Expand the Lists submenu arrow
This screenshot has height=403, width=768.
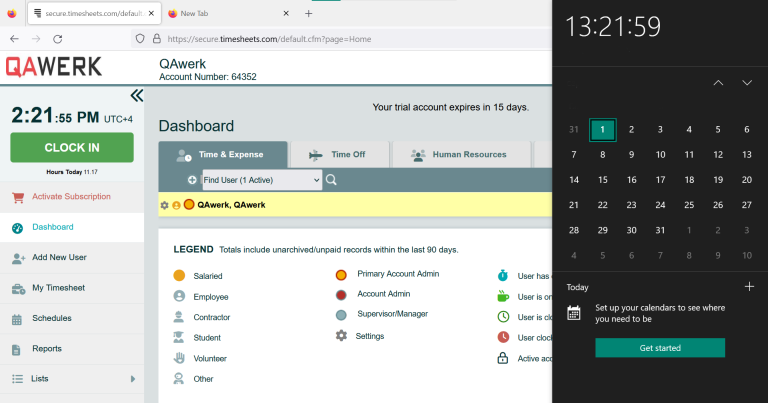[133, 379]
